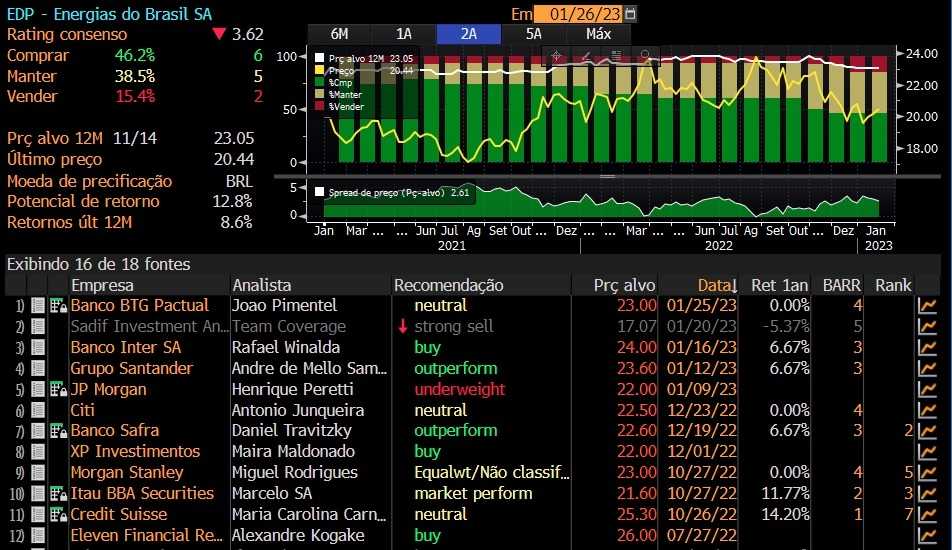Open the Credit Suisse company link
The height and width of the screenshot is (550, 952).
point(119,515)
